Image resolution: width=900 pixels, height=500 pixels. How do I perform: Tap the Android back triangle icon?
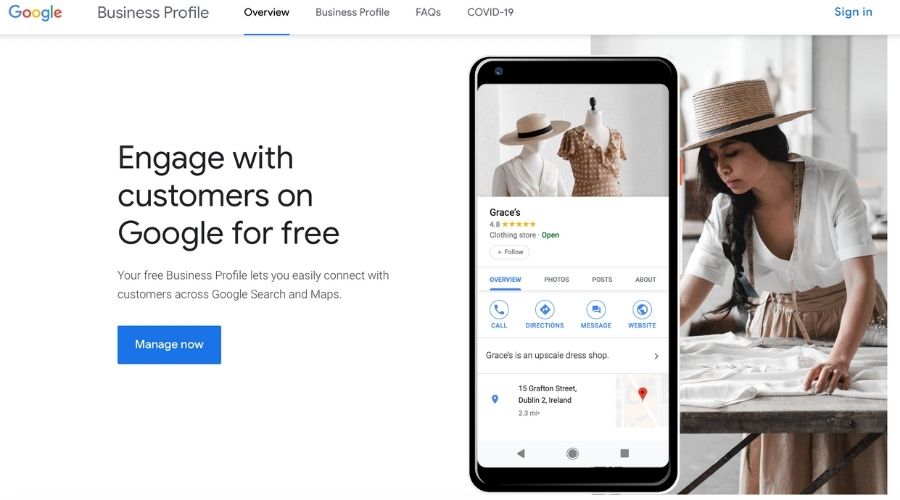click(521, 454)
